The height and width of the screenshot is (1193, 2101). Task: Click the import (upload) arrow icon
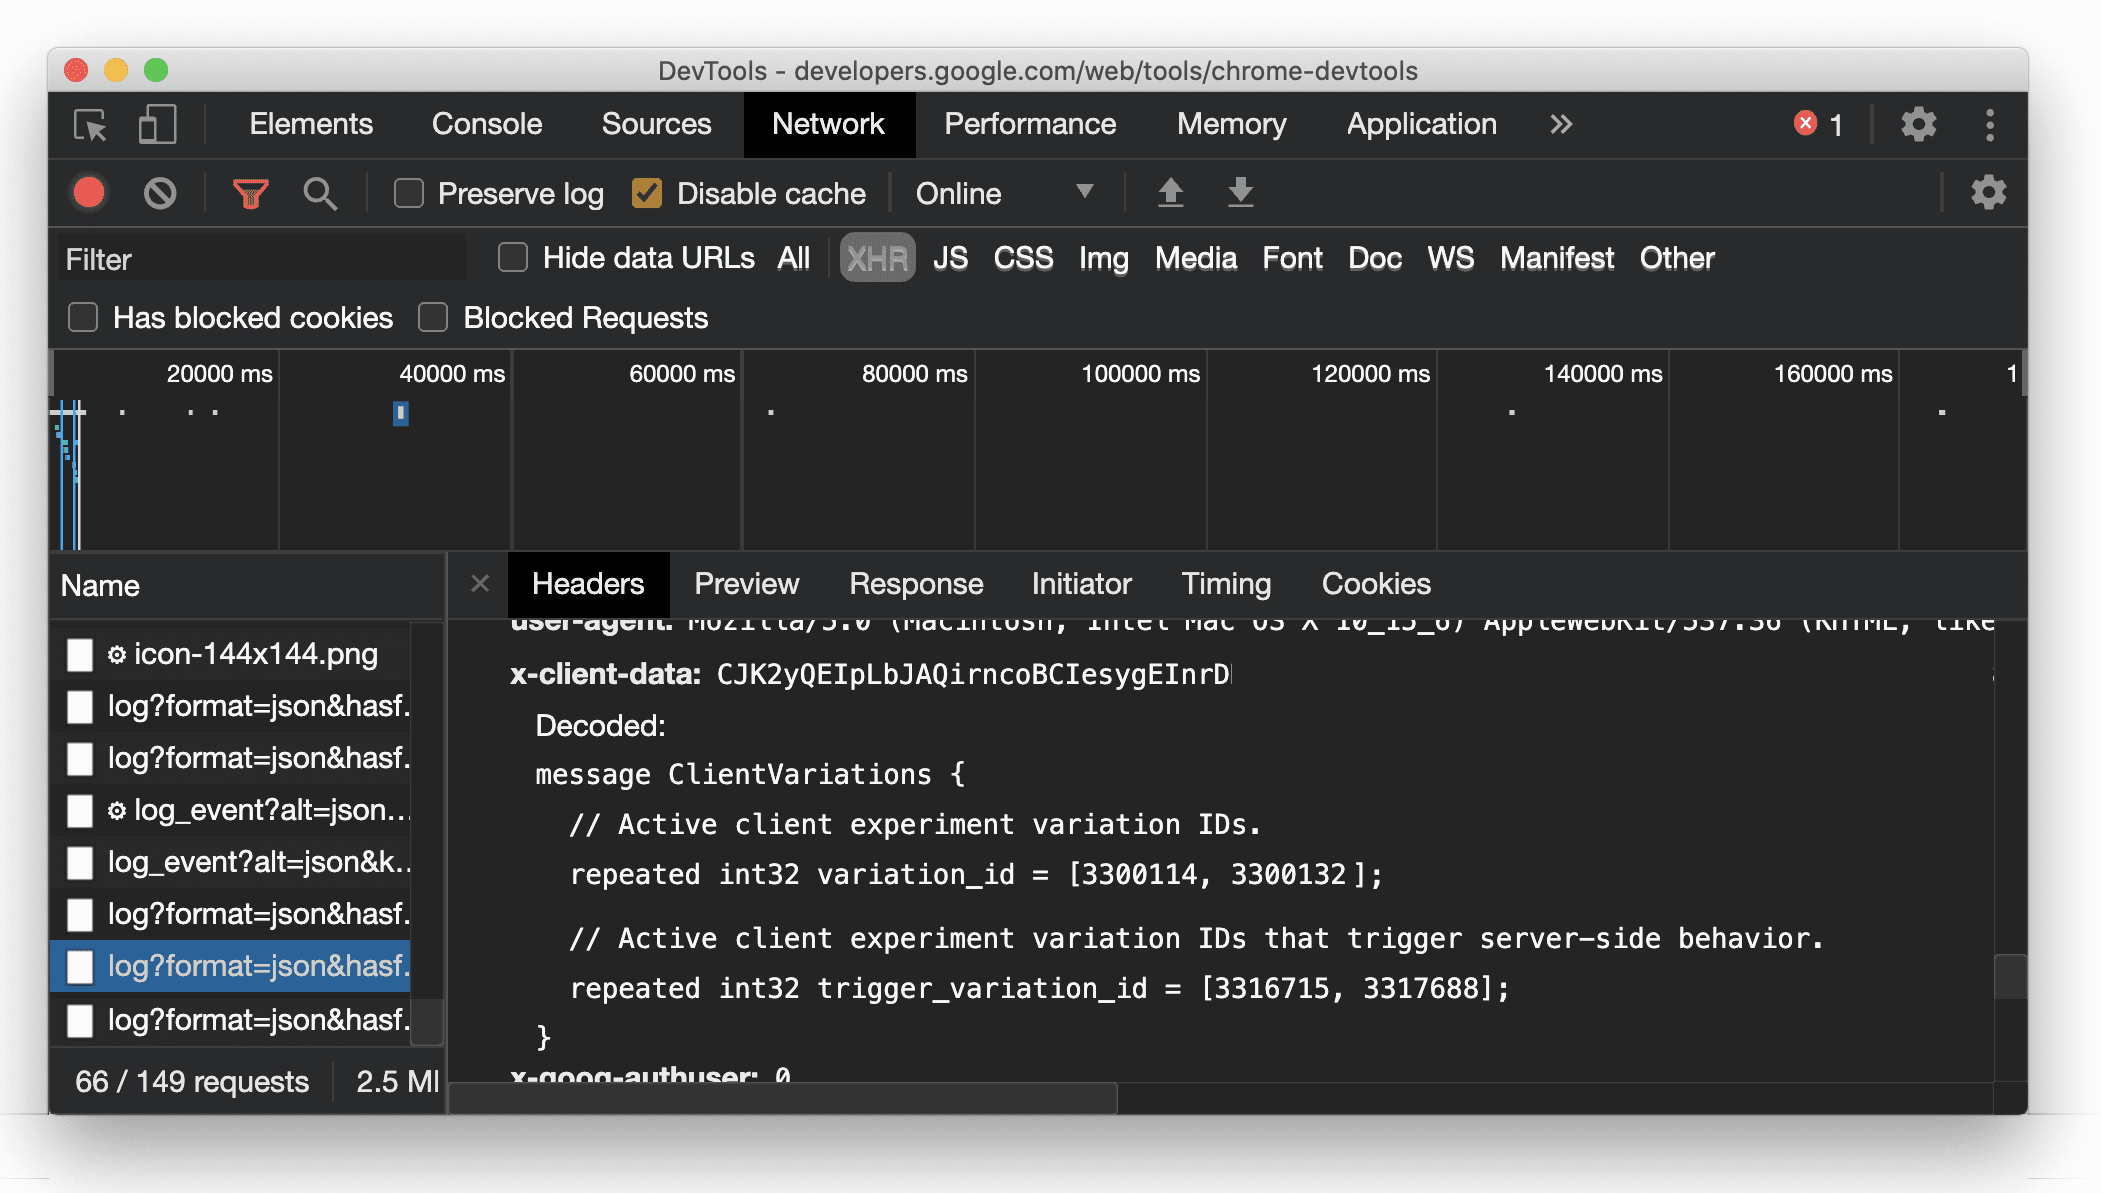pos(1169,193)
